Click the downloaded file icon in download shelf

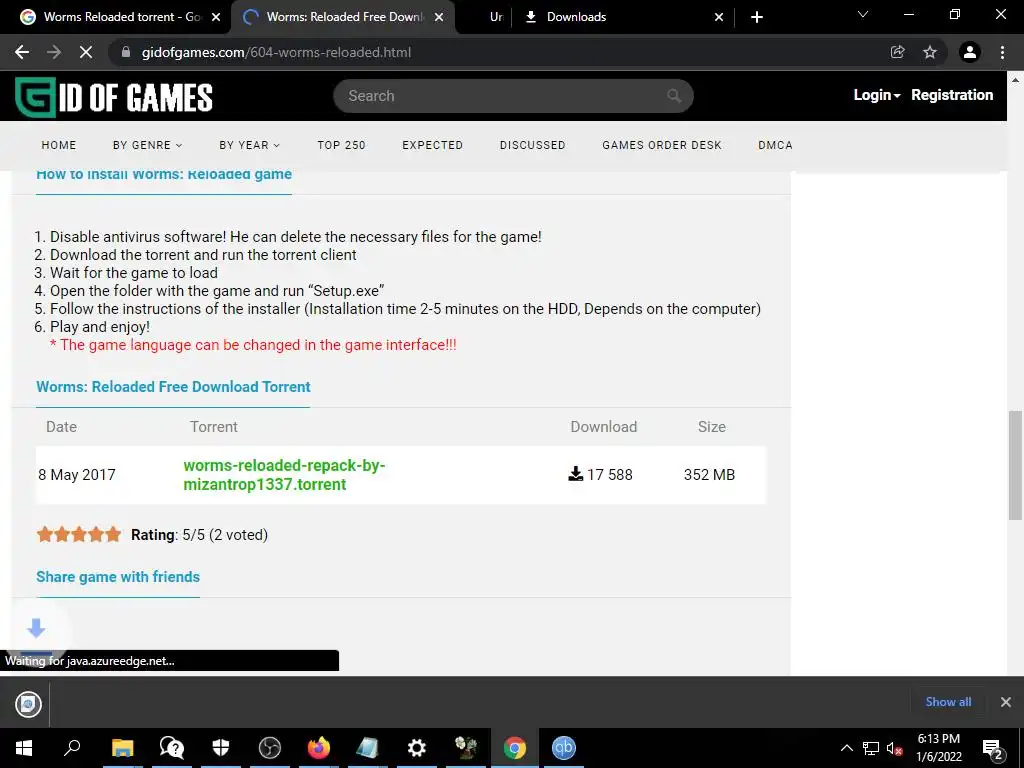(x=28, y=704)
